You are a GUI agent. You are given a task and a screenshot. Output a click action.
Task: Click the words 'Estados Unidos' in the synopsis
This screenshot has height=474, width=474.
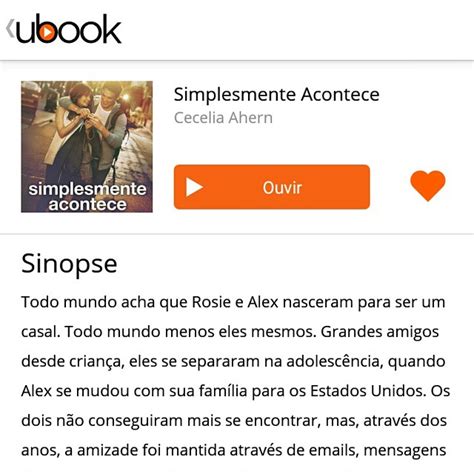(x=368, y=391)
